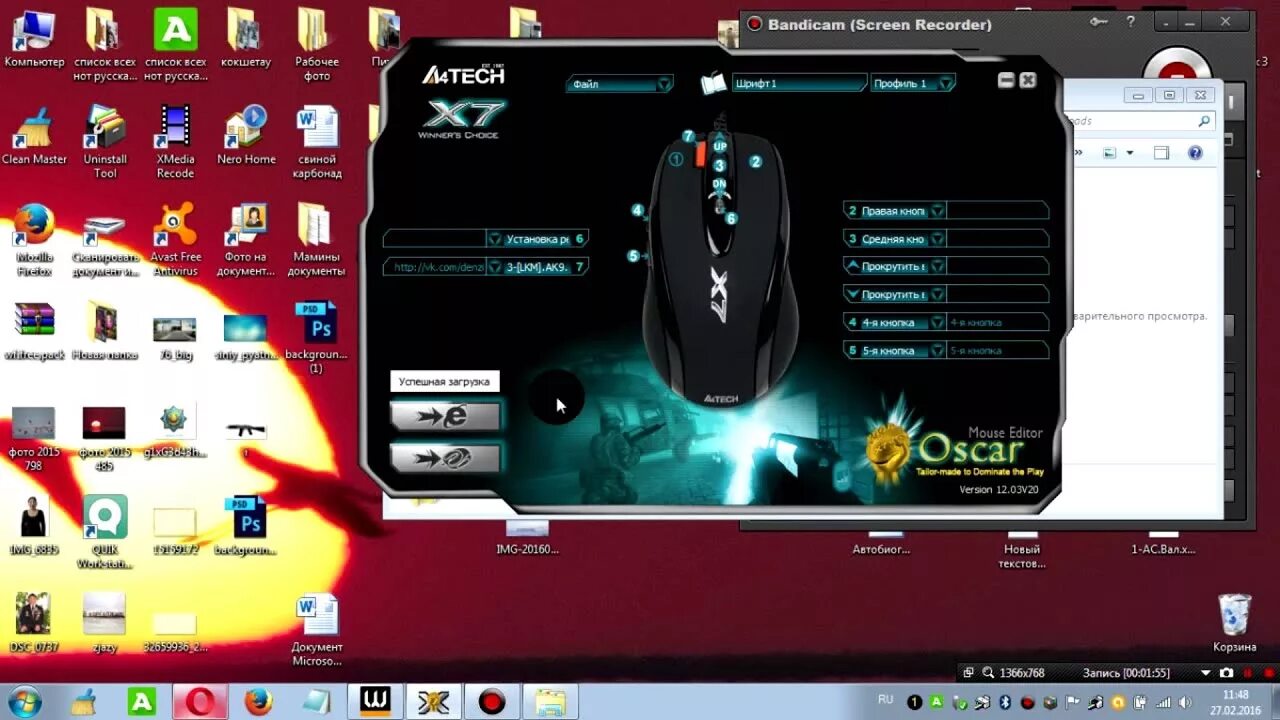Open Opera from the taskbar
Viewport: 1280px width, 720px height.
click(x=199, y=702)
